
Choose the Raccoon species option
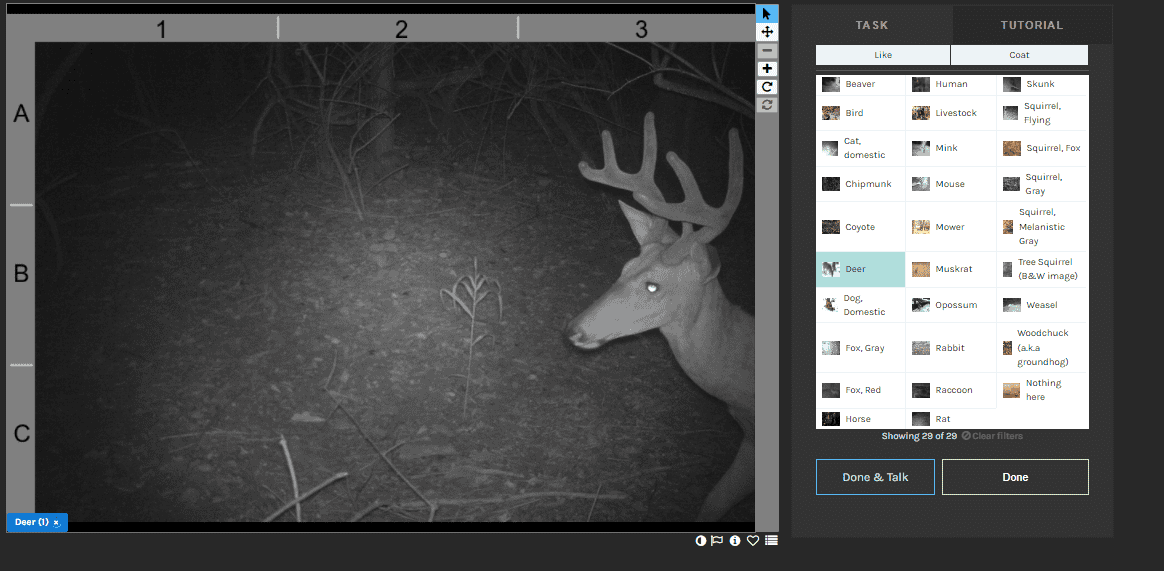pos(951,390)
